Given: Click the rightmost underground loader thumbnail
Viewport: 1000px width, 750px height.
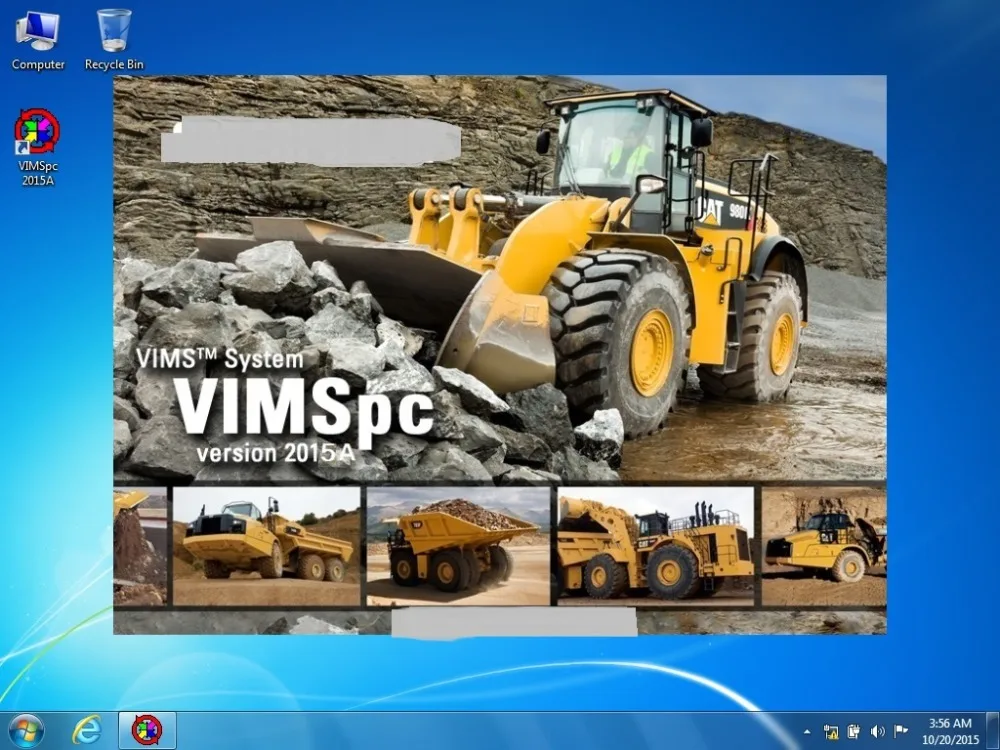Looking at the screenshot, I should (824, 546).
